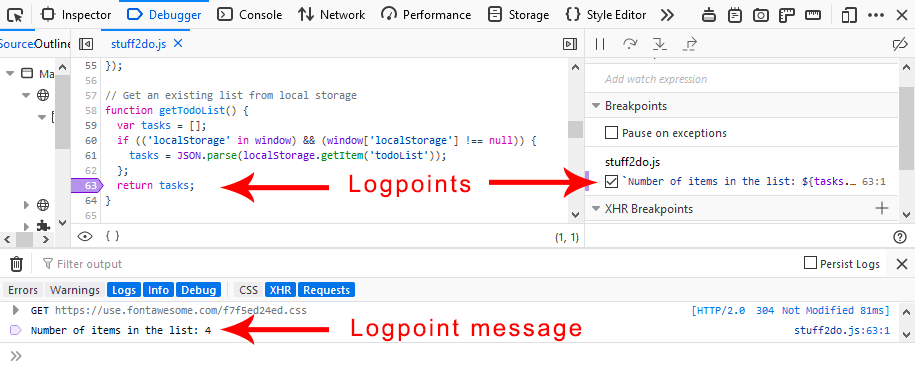Show more tools via chevron overflow
The image size is (915, 370).
click(x=667, y=15)
